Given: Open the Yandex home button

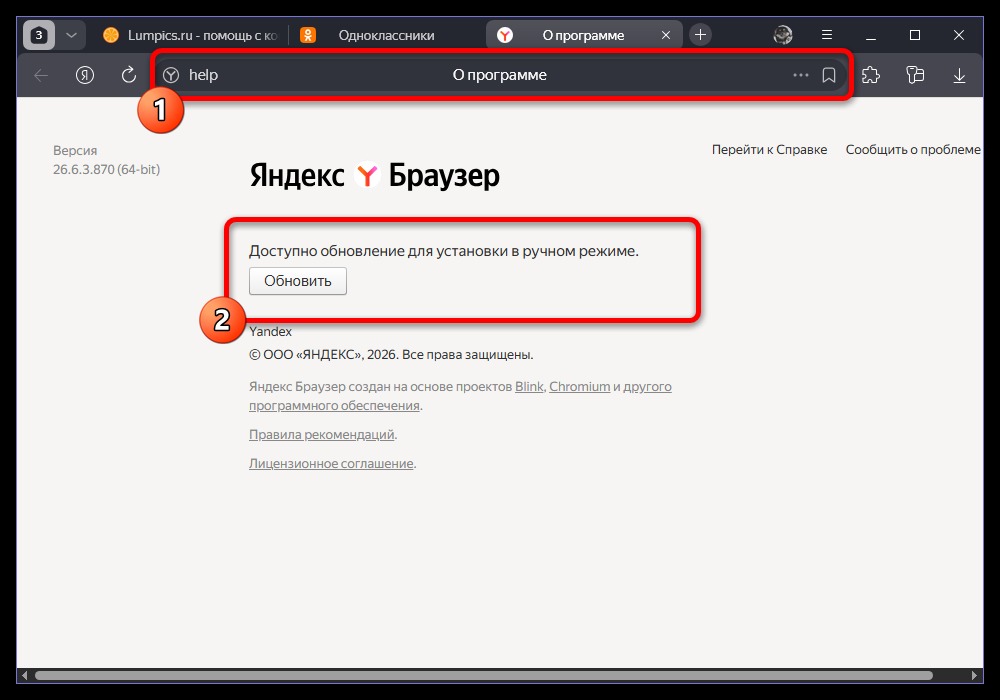Looking at the screenshot, I should (x=85, y=75).
